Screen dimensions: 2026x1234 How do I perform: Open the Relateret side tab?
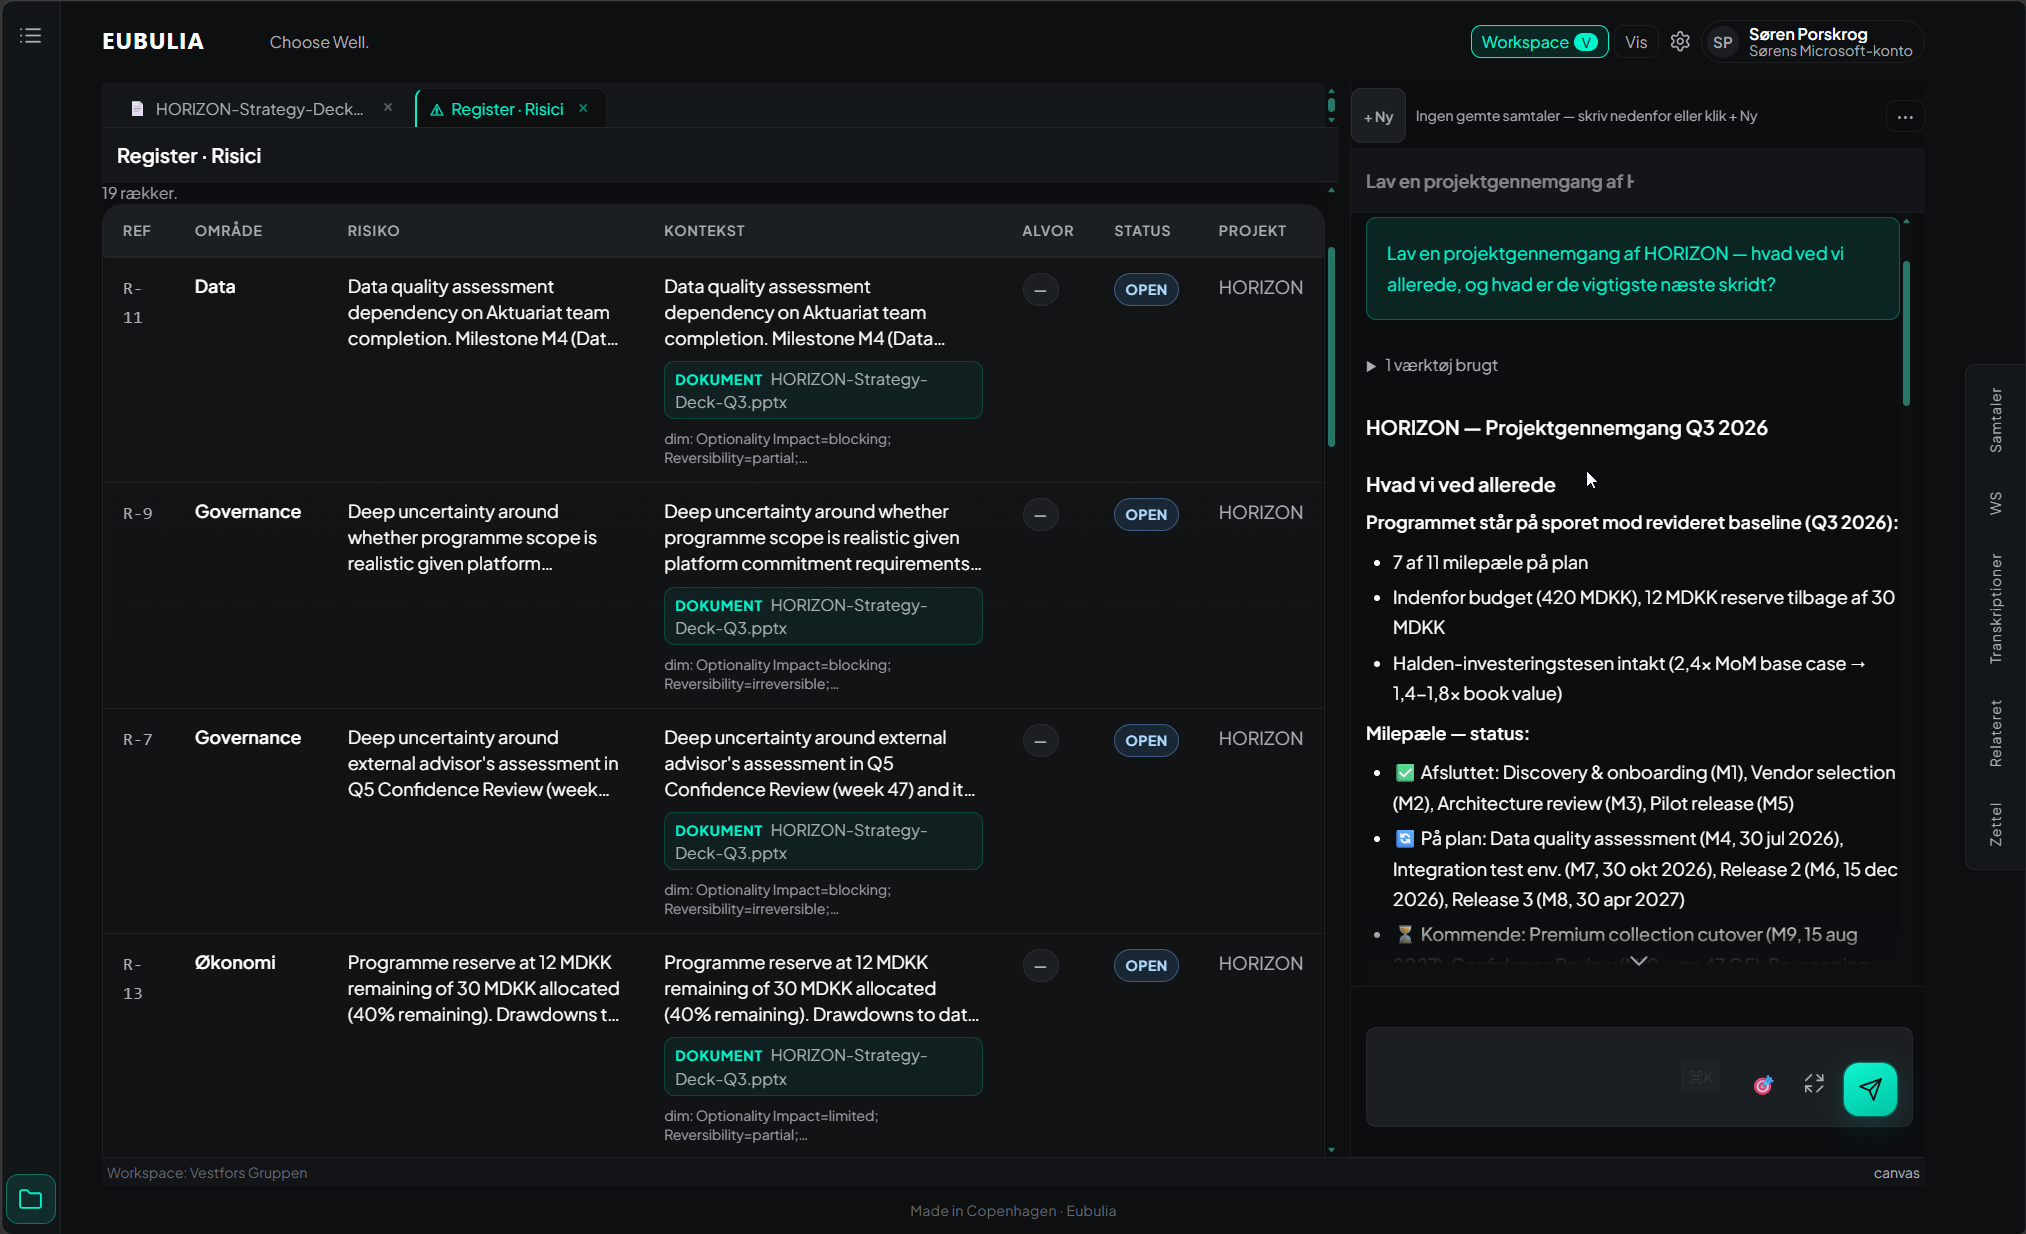pyautogui.click(x=1995, y=733)
